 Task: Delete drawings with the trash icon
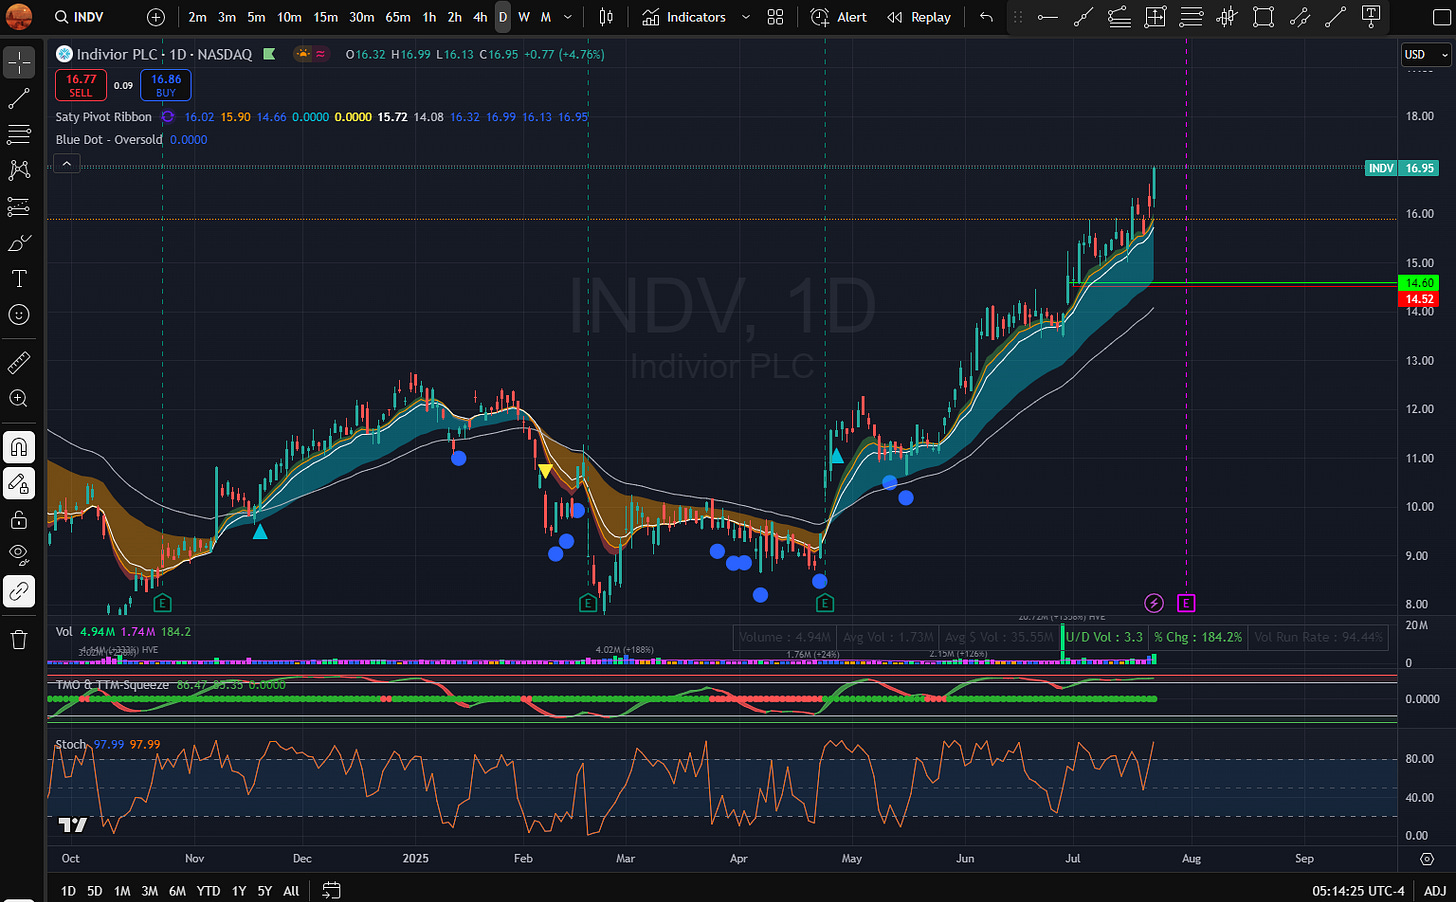click(x=19, y=640)
